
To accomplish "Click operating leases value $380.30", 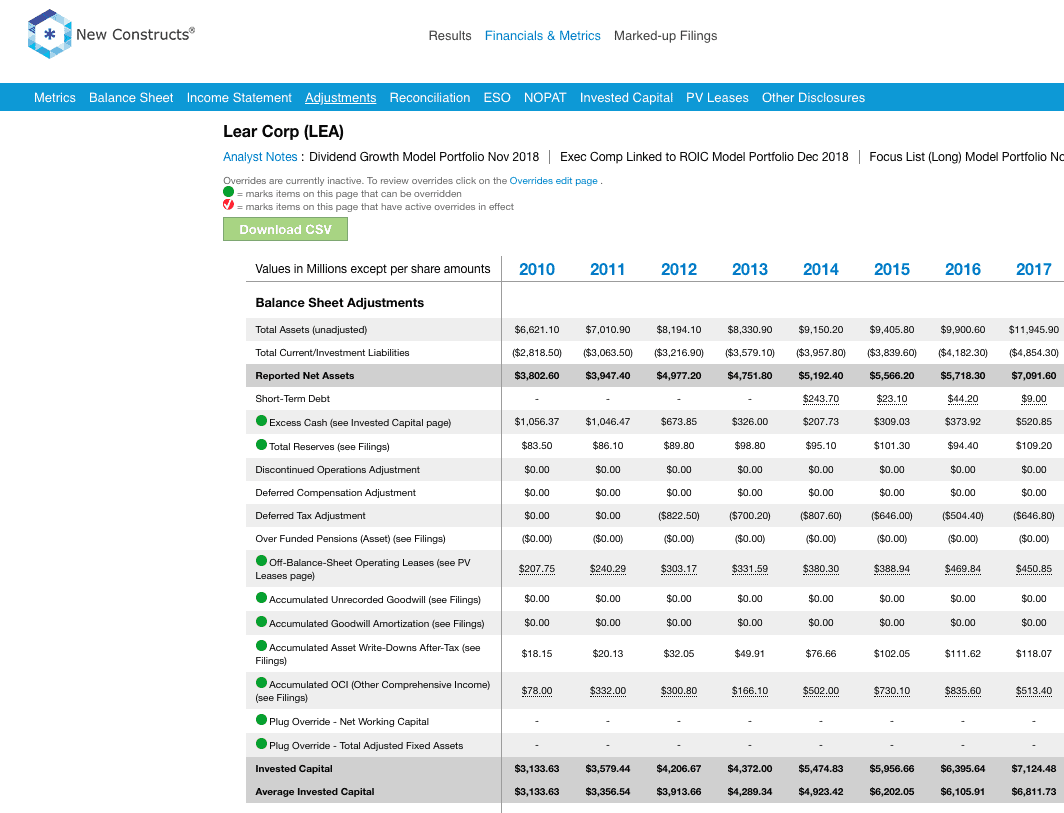I will [x=821, y=569].
